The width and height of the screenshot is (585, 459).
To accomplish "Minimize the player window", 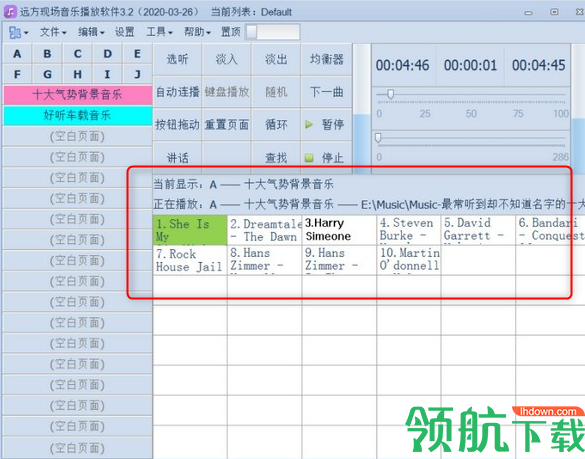I will (529, 12).
